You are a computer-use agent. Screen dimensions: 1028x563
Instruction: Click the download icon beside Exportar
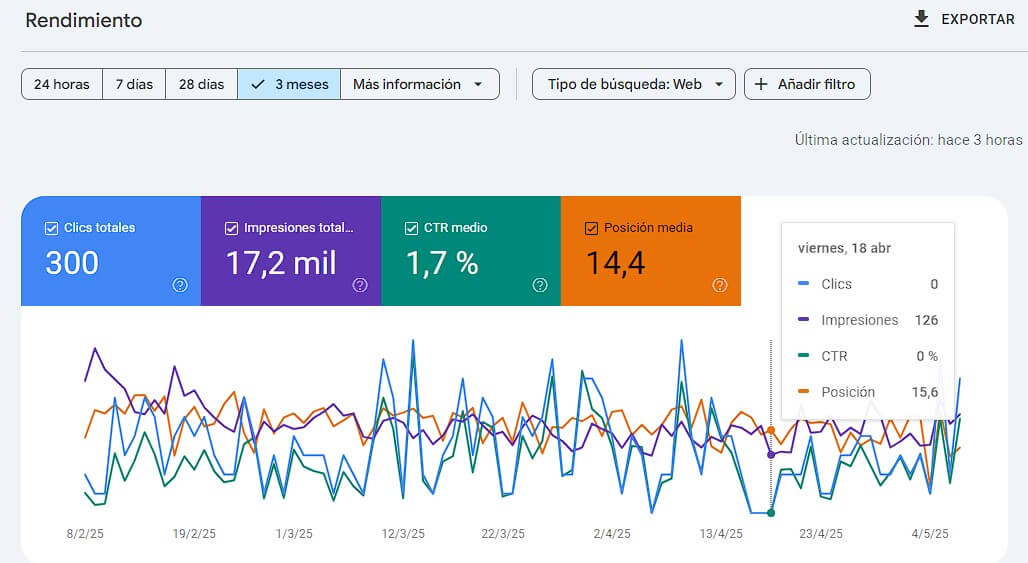coord(922,19)
